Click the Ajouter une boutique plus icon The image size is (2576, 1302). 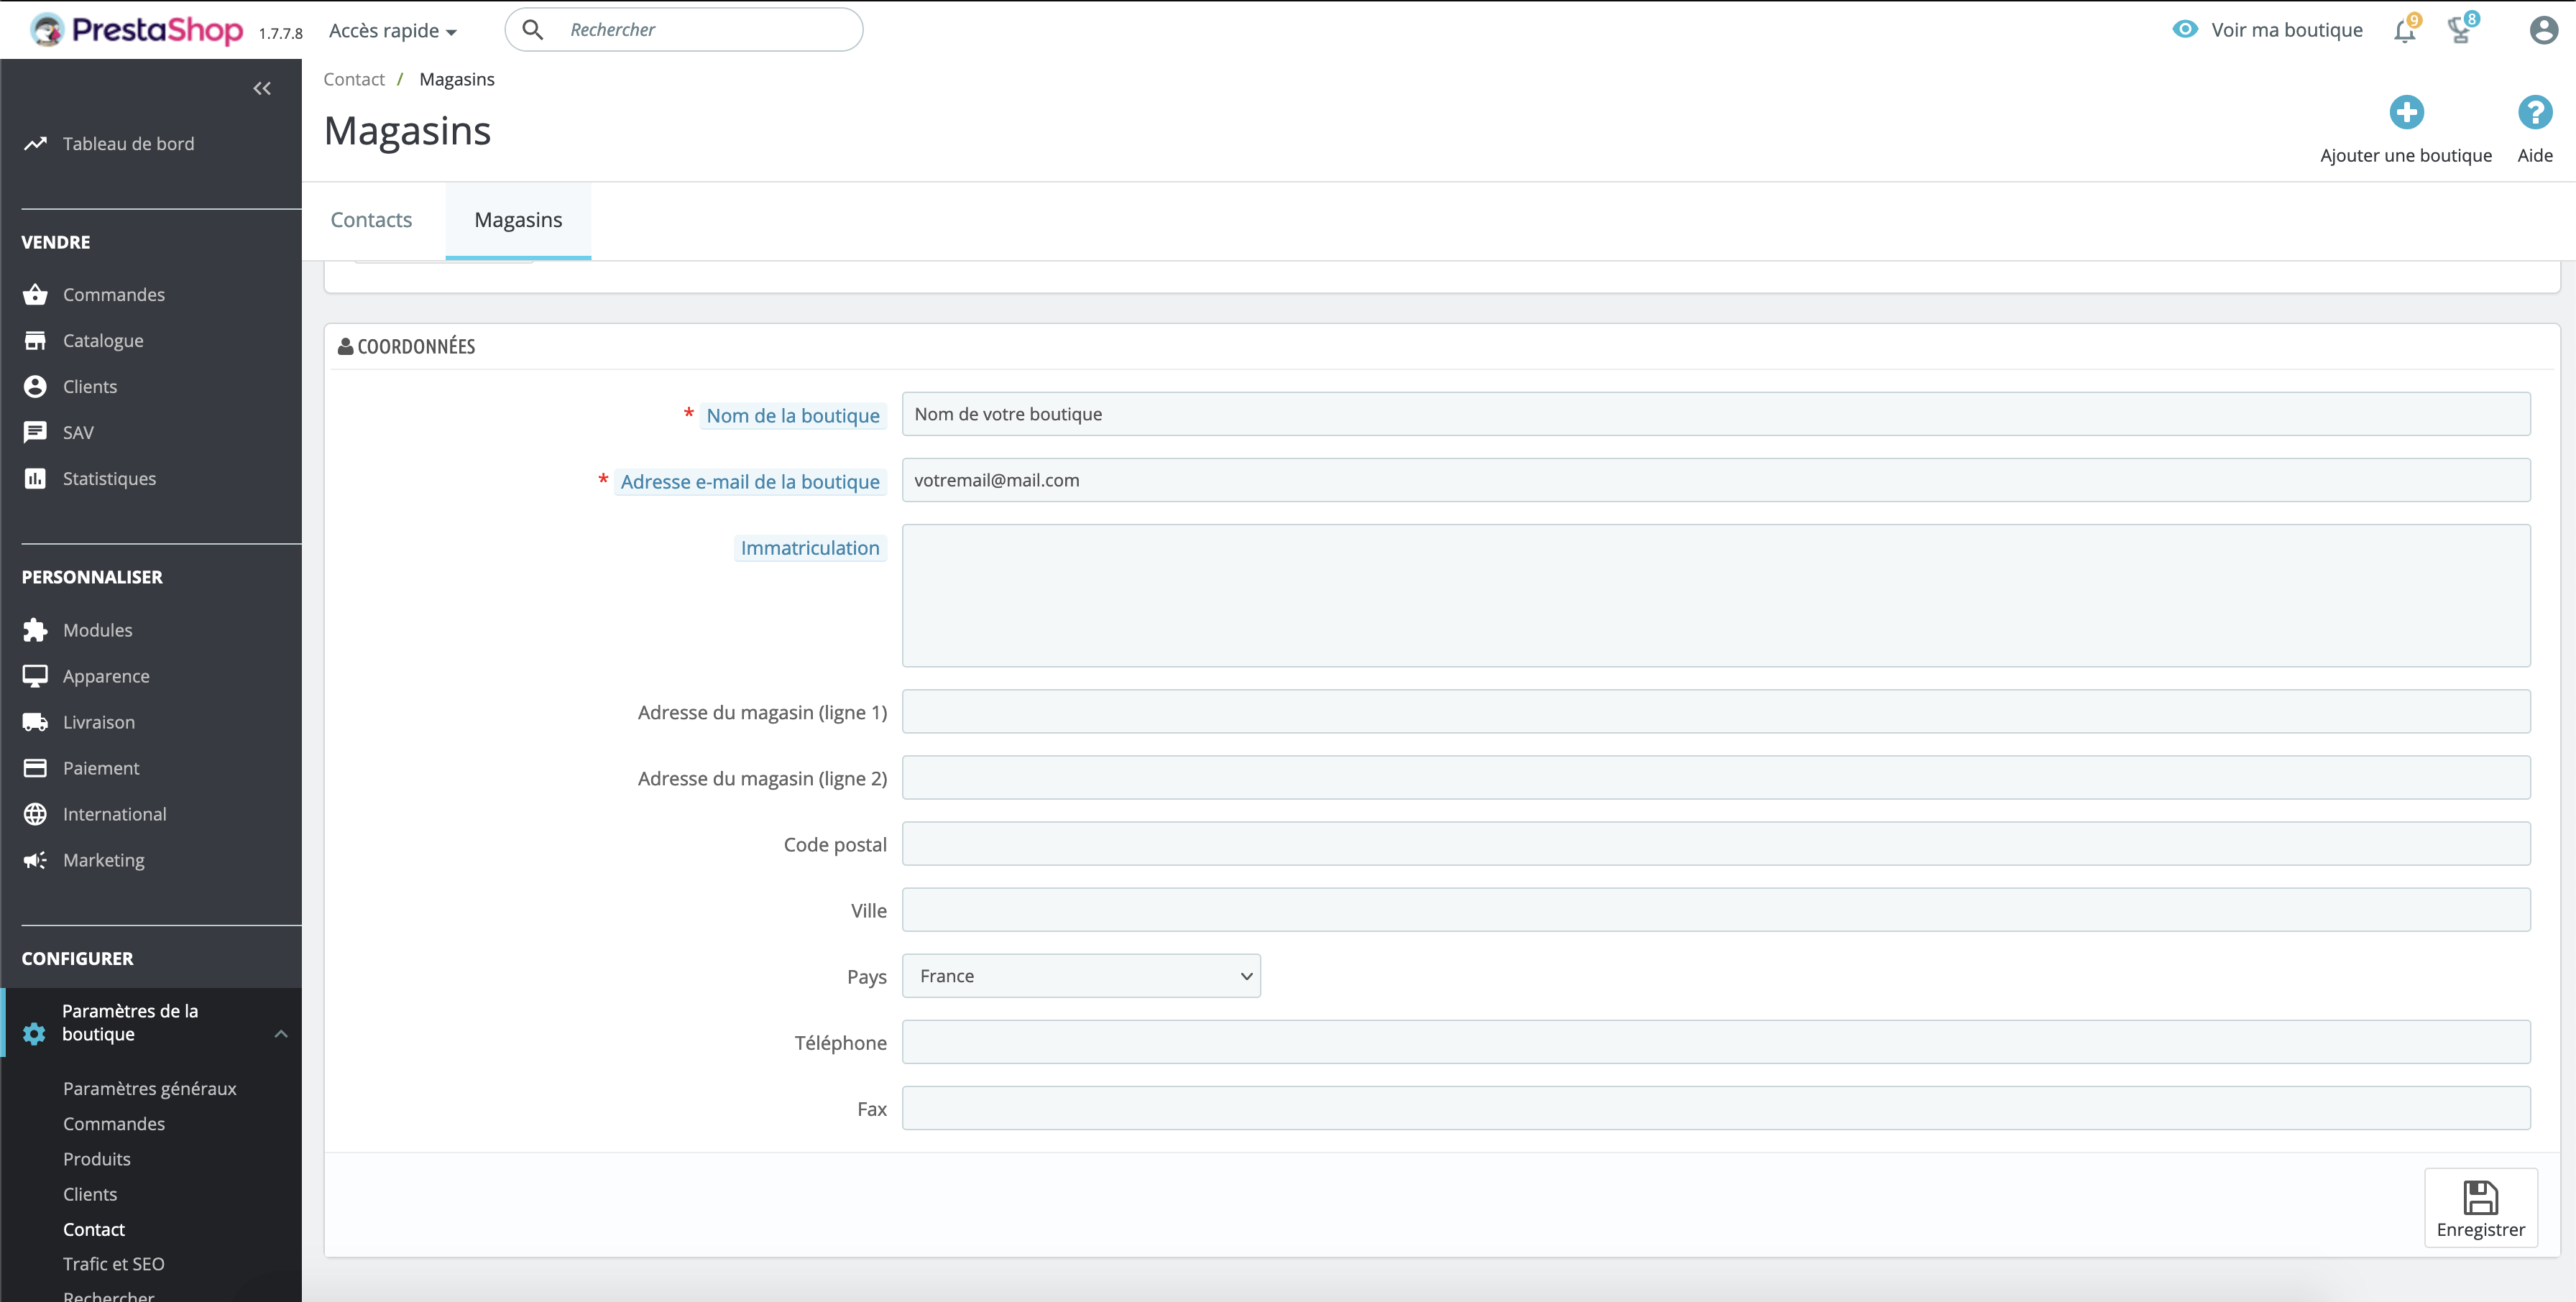2407,112
